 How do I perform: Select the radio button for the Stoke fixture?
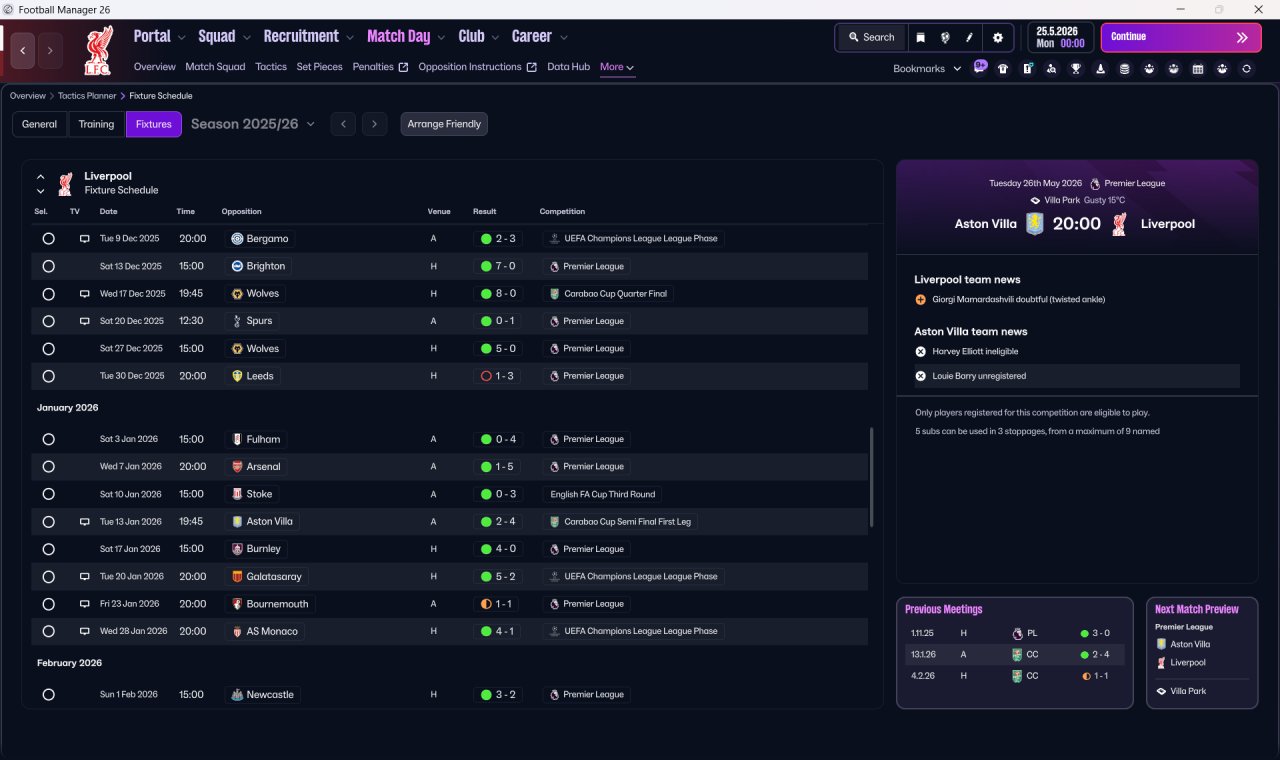(48, 494)
